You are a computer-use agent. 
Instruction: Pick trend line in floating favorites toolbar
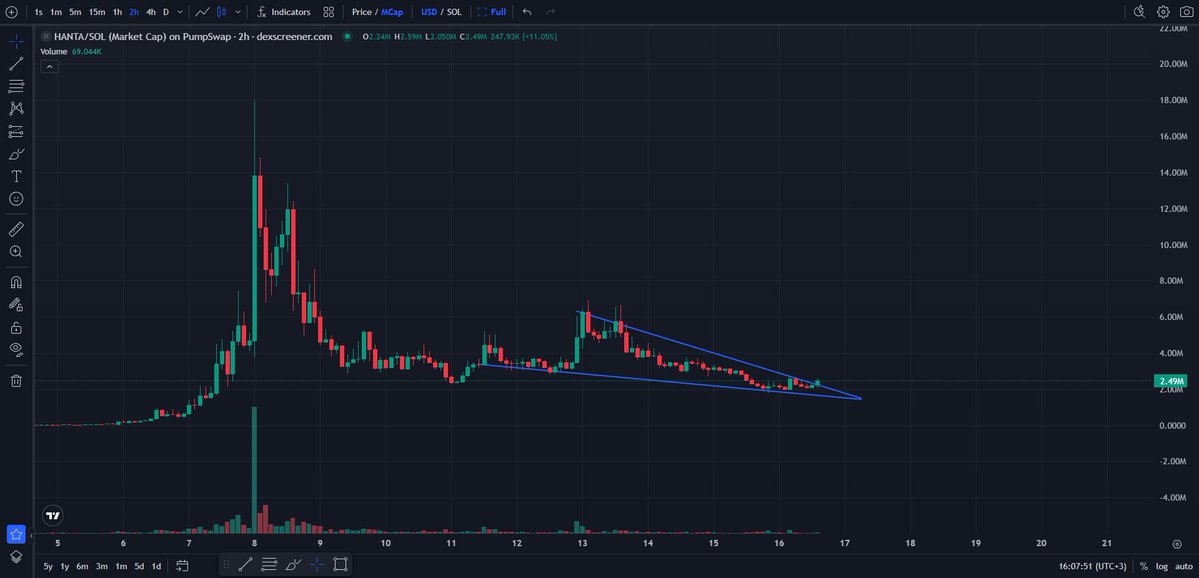pos(245,565)
